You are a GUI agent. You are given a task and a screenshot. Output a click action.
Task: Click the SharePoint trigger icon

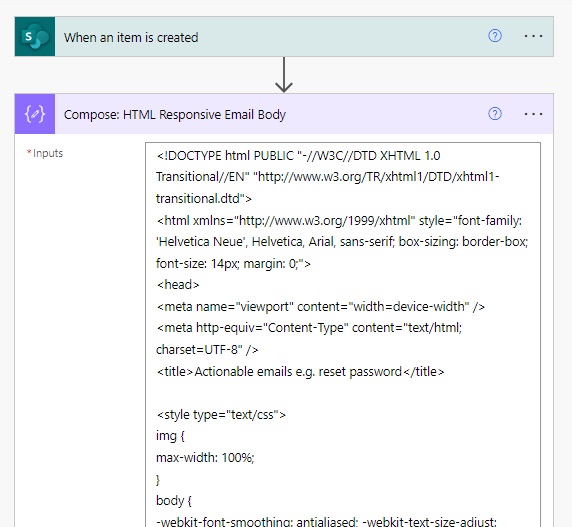pyautogui.click(x=35, y=36)
